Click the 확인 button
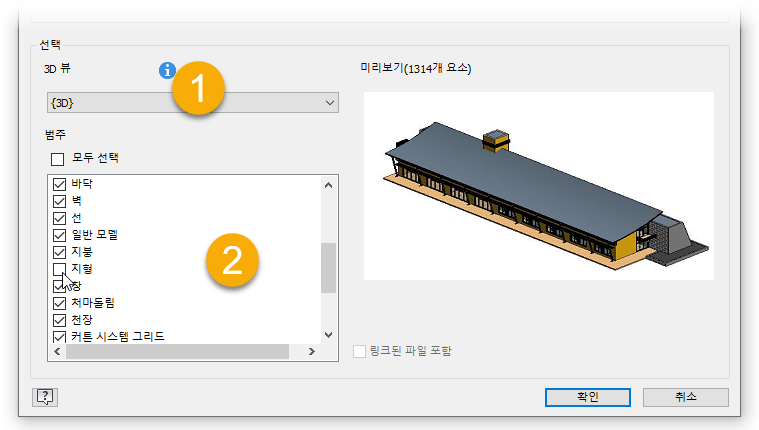Viewport: 759px width, 430px height. pos(588,397)
